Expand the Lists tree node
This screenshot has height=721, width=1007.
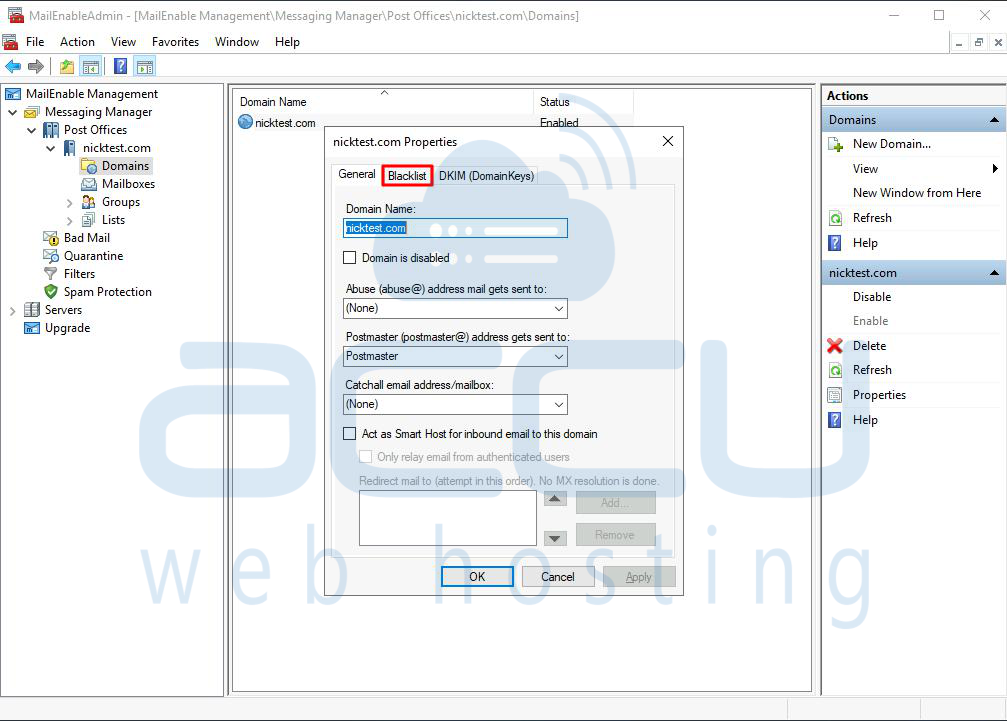(69, 221)
